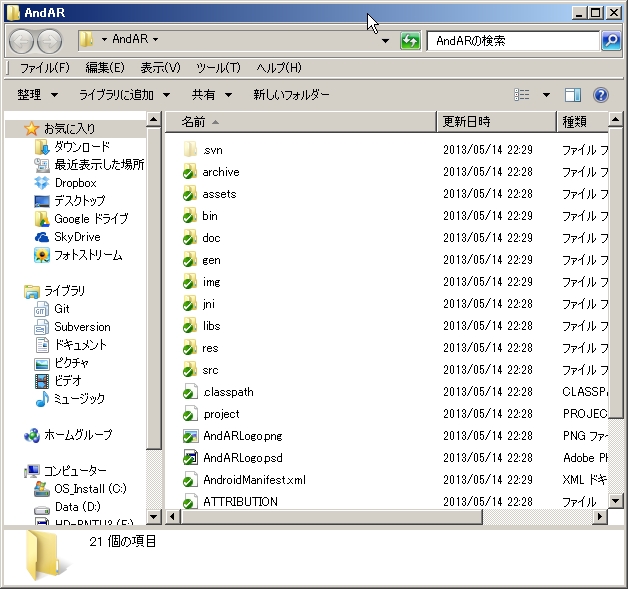Click the Dropbox icon in favorites
Viewport: 628px width, 589px height.
tap(42, 183)
